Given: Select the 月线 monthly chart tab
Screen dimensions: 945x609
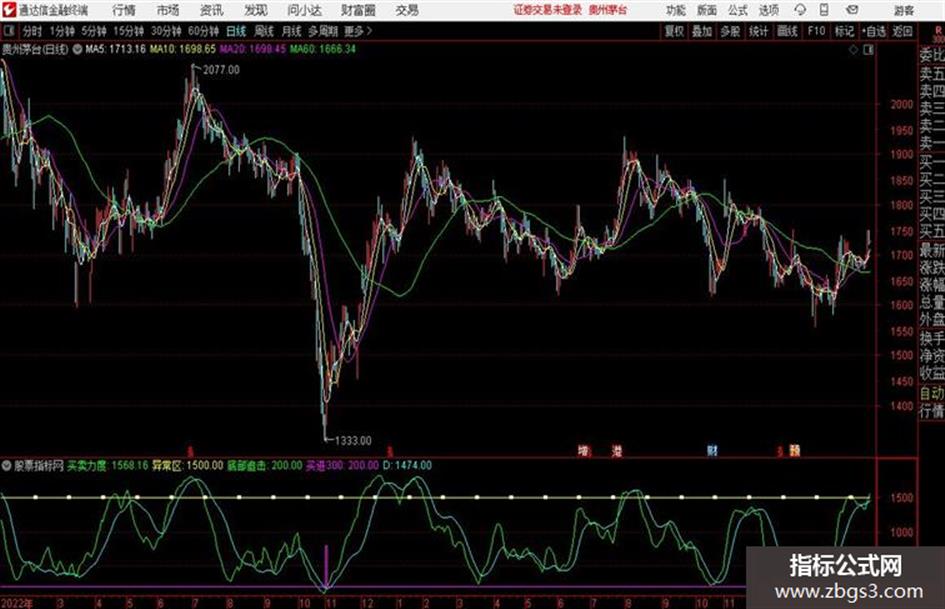Looking at the screenshot, I should point(292,31).
